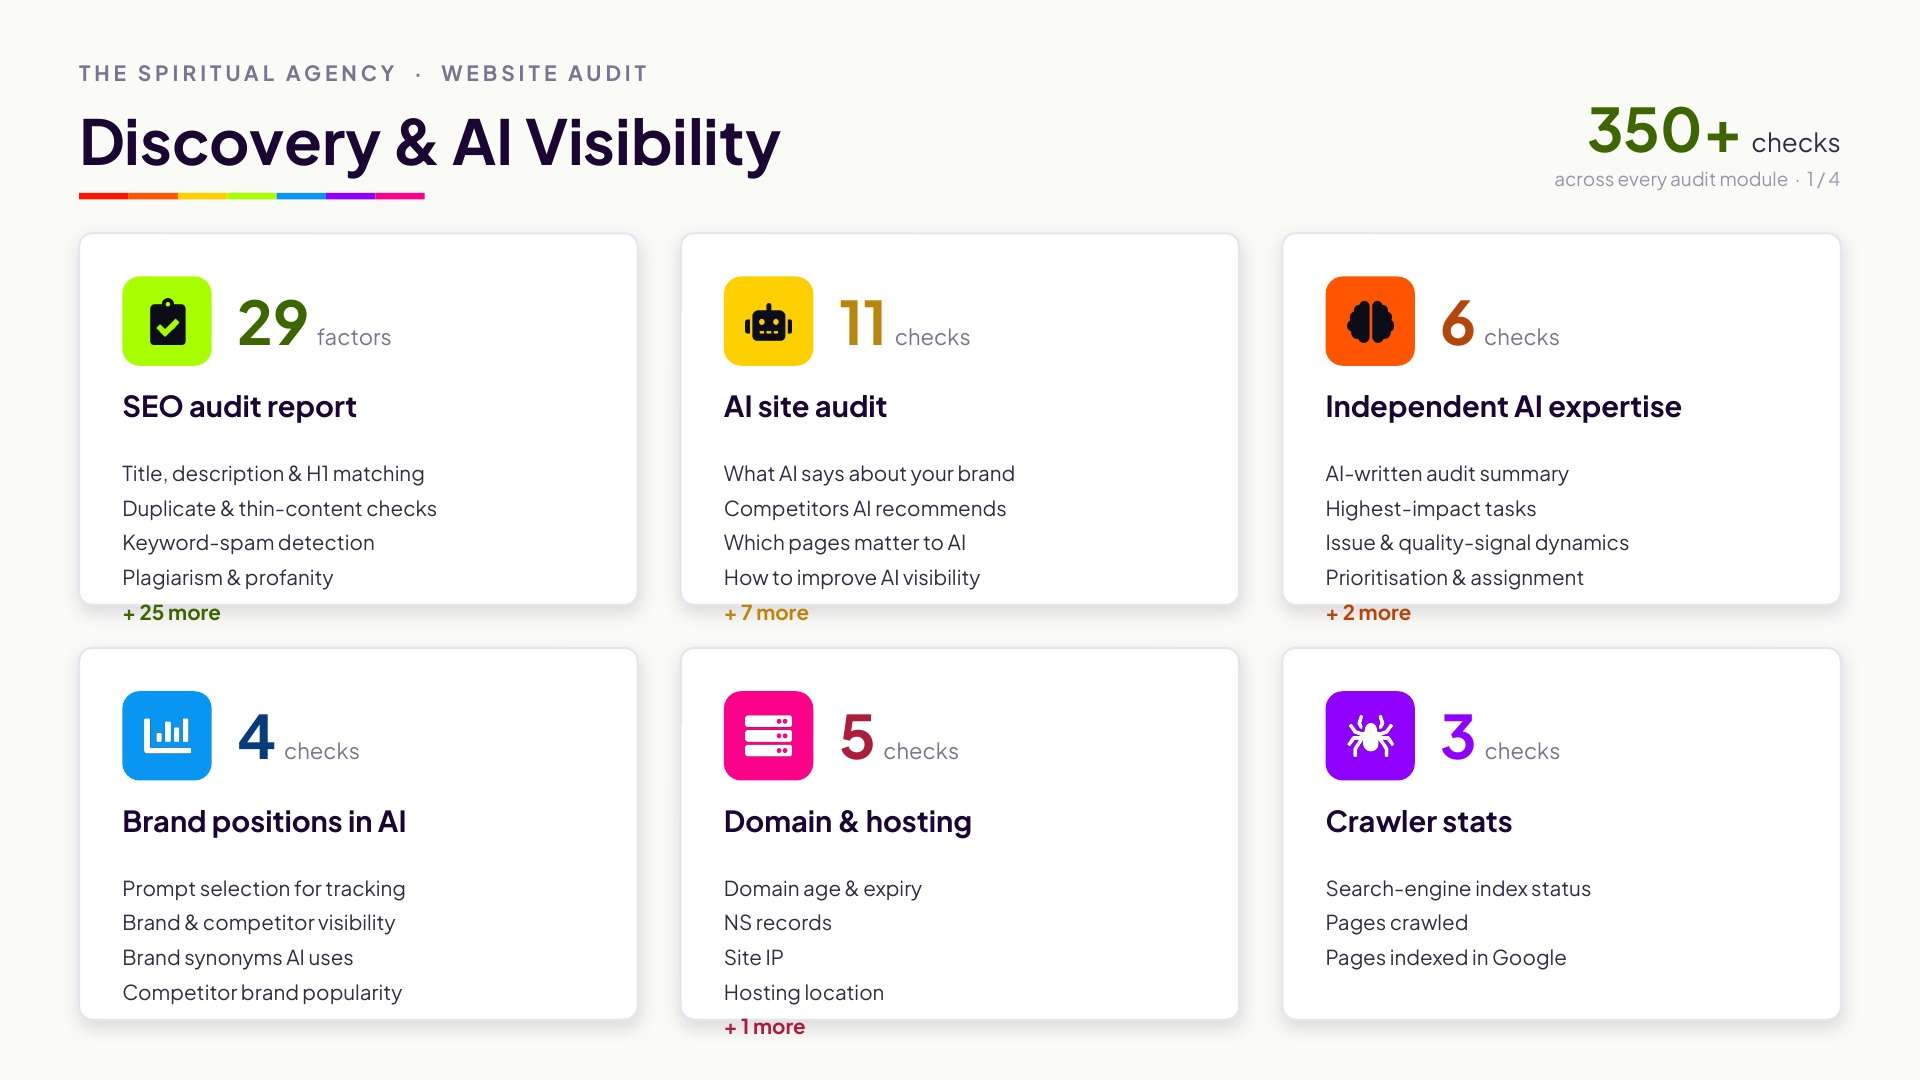
Task: Click the orange brain AI expertise icon
Action: point(1370,321)
